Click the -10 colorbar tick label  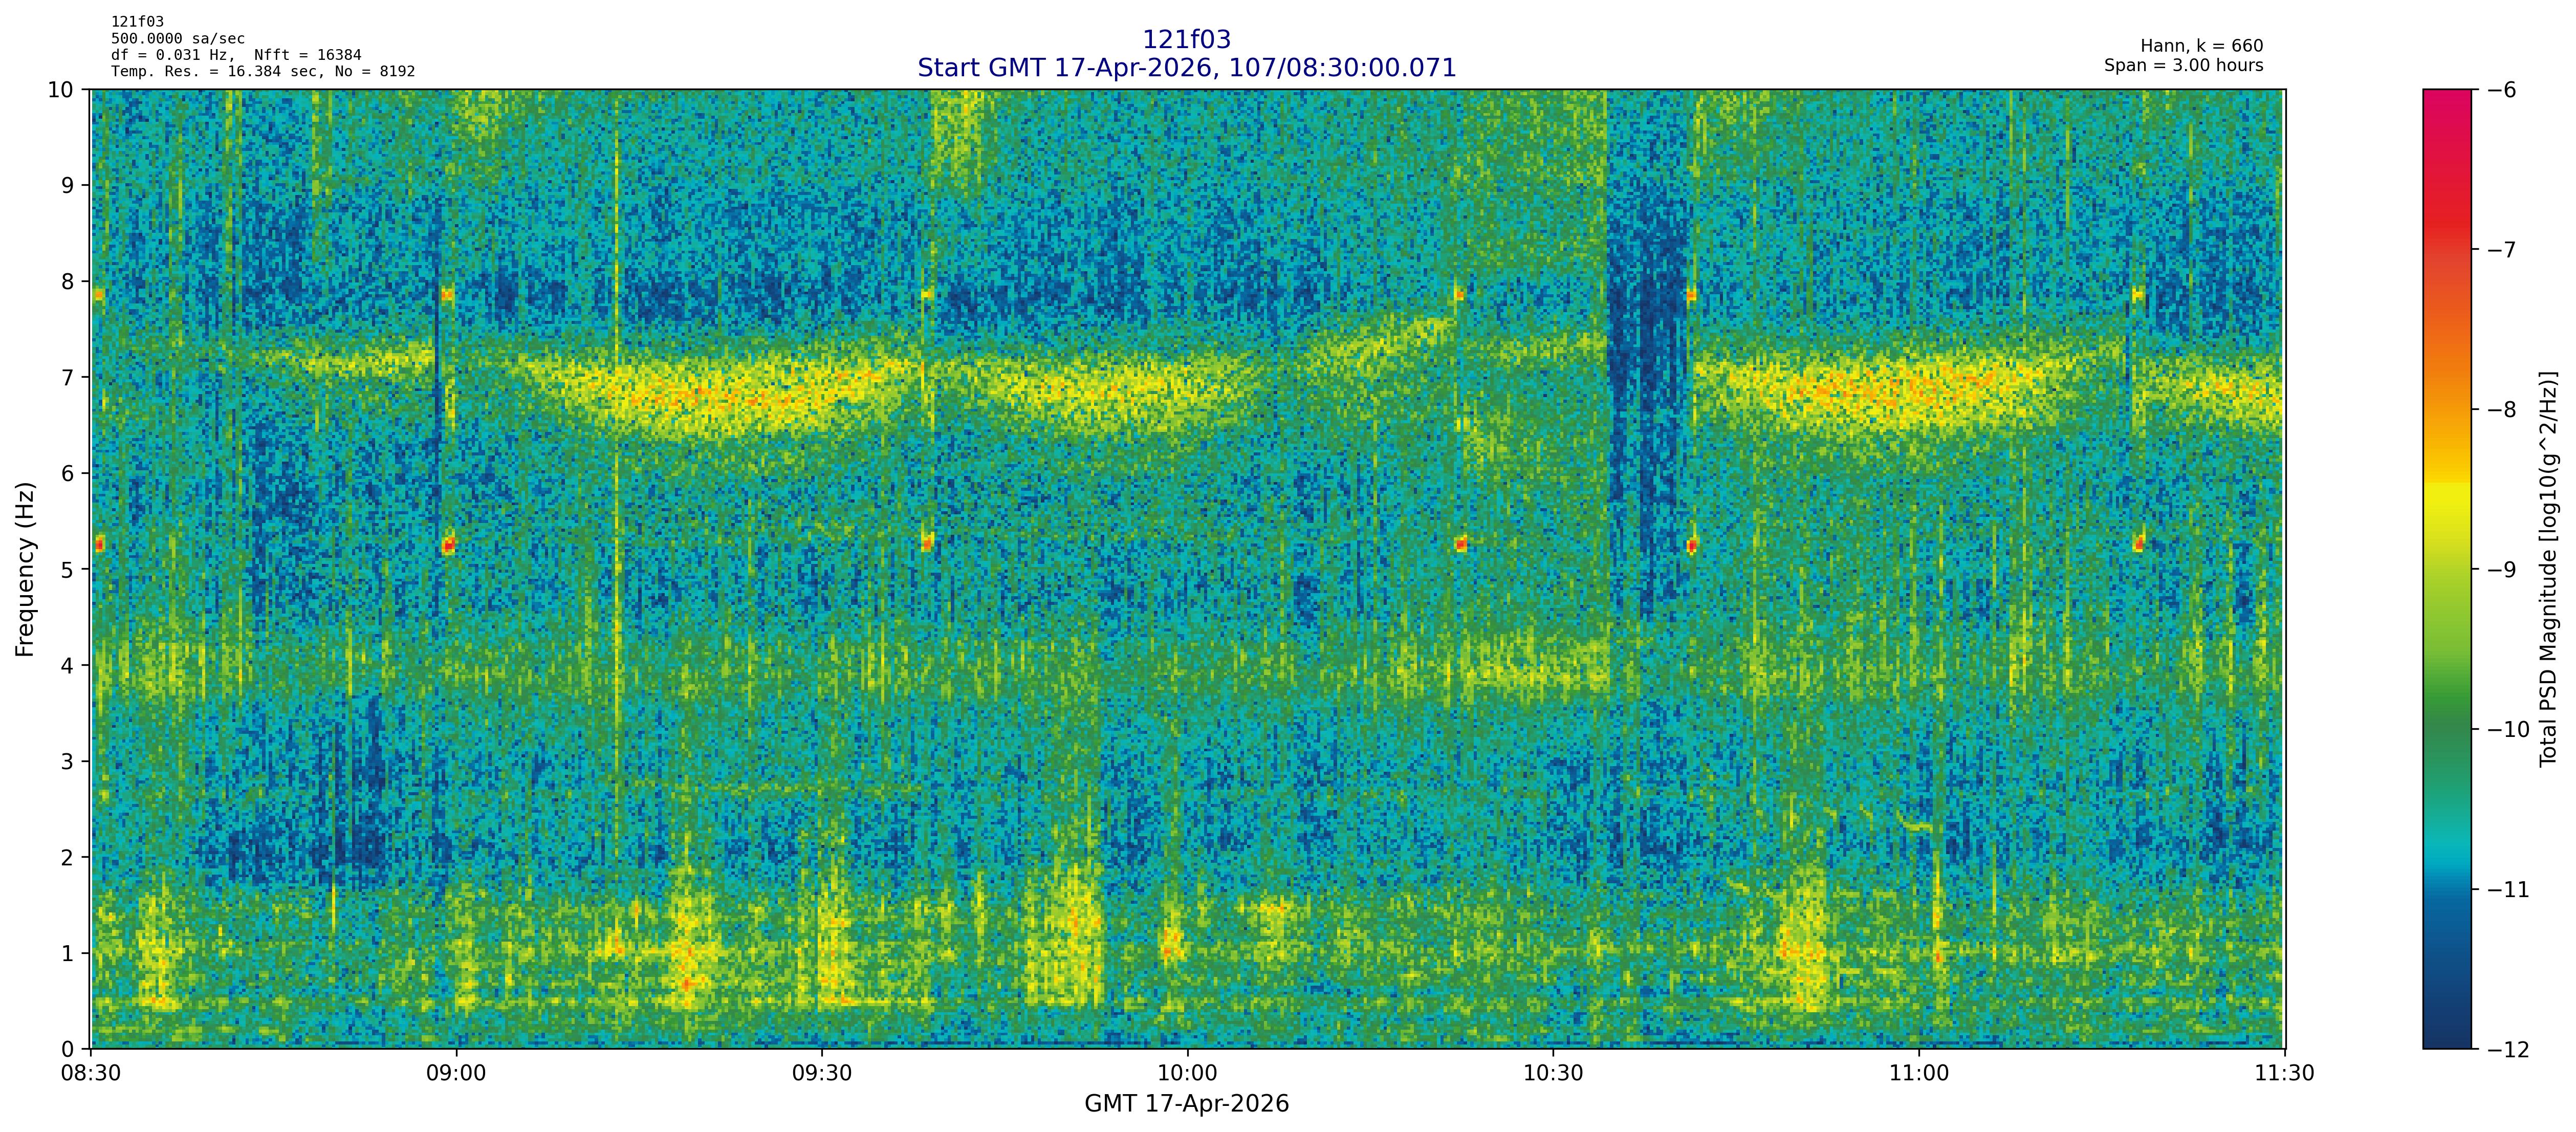click(x=2507, y=730)
